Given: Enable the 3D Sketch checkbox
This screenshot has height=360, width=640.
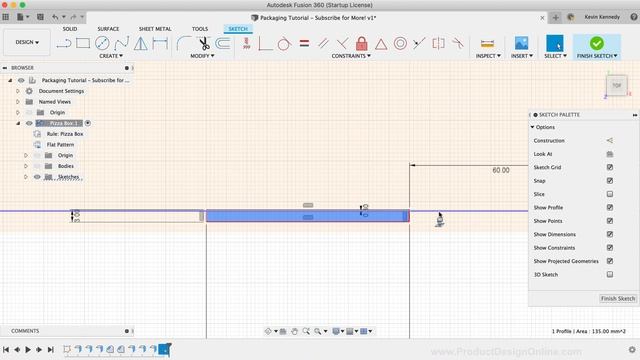Looking at the screenshot, I should (610, 274).
